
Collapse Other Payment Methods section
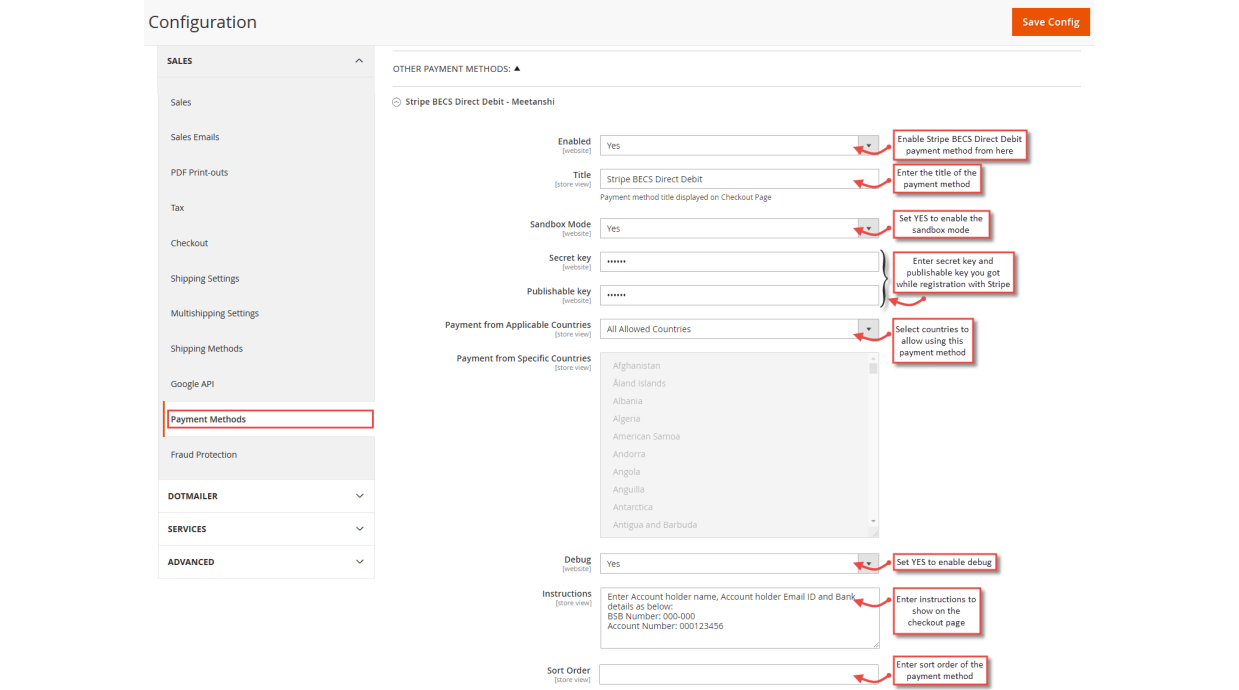click(x=456, y=69)
